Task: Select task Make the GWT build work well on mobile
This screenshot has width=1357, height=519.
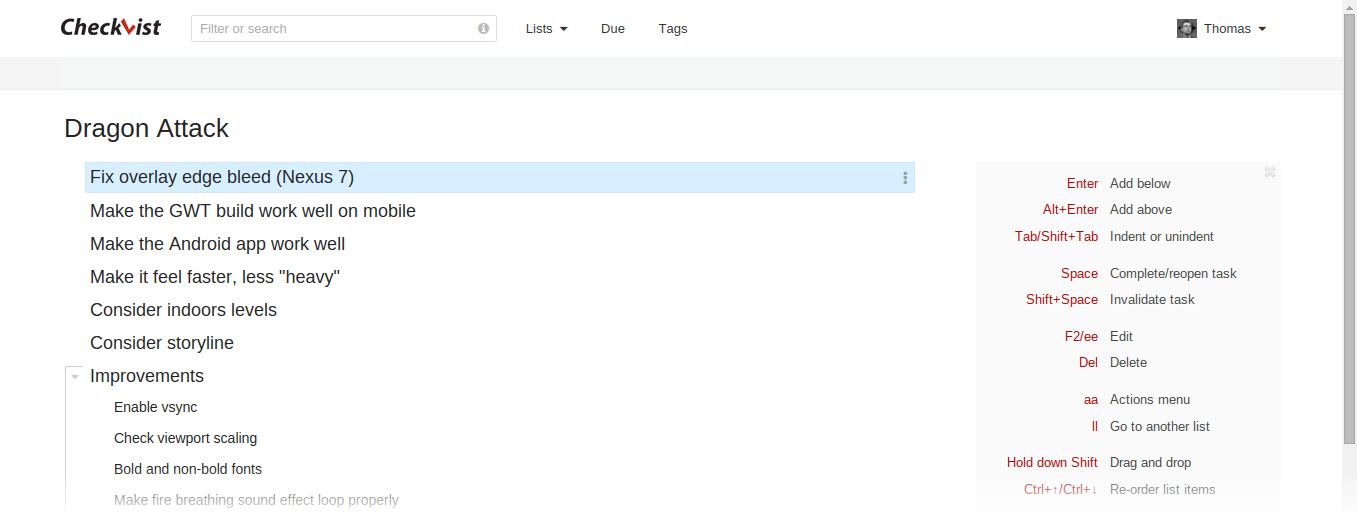Action: pos(253,211)
